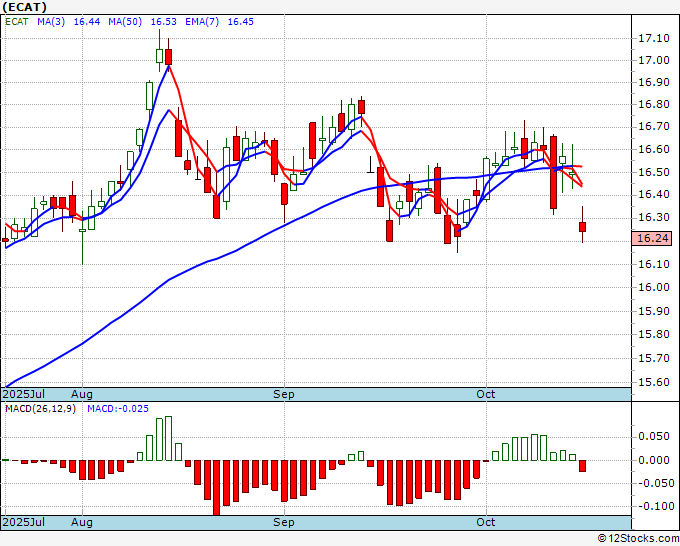
Task: Click the 16.40 price axis label
Action: (654, 194)
